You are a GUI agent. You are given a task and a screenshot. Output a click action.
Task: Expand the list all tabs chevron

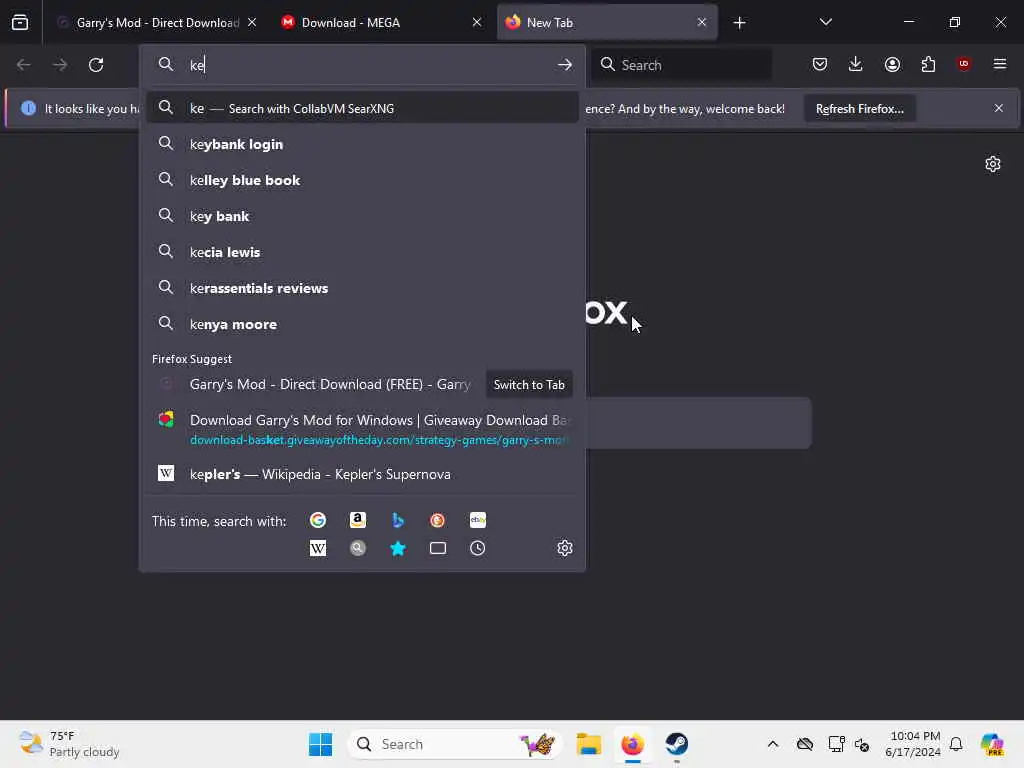(x=825, y=22)
